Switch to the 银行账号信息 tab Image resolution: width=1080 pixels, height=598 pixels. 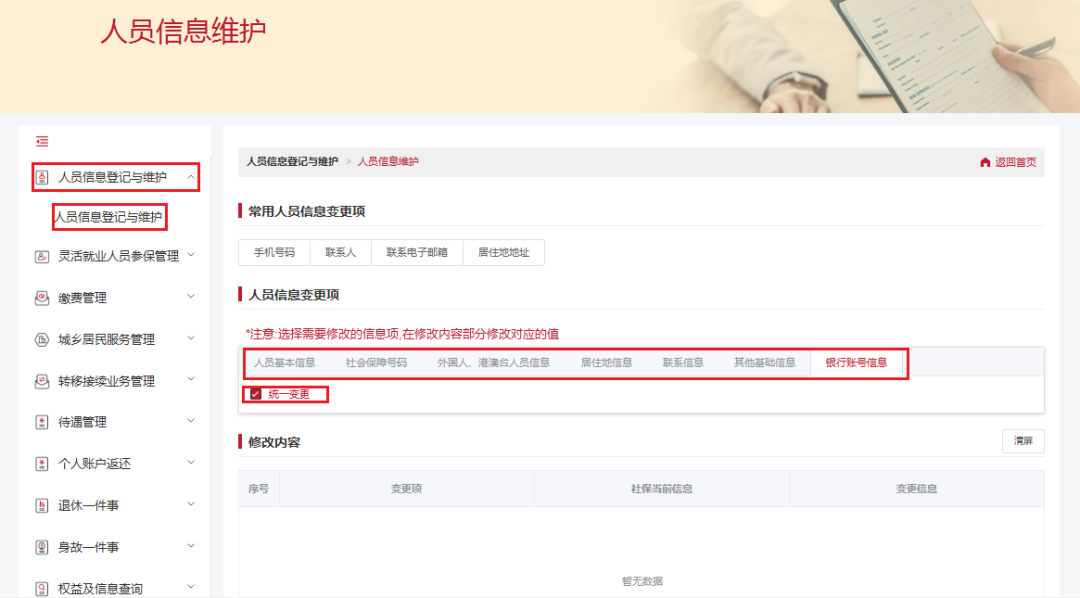pyautogui.click(x=856, y=363)
